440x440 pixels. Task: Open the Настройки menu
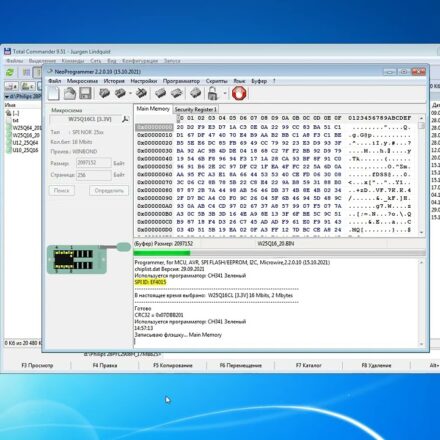144,81
